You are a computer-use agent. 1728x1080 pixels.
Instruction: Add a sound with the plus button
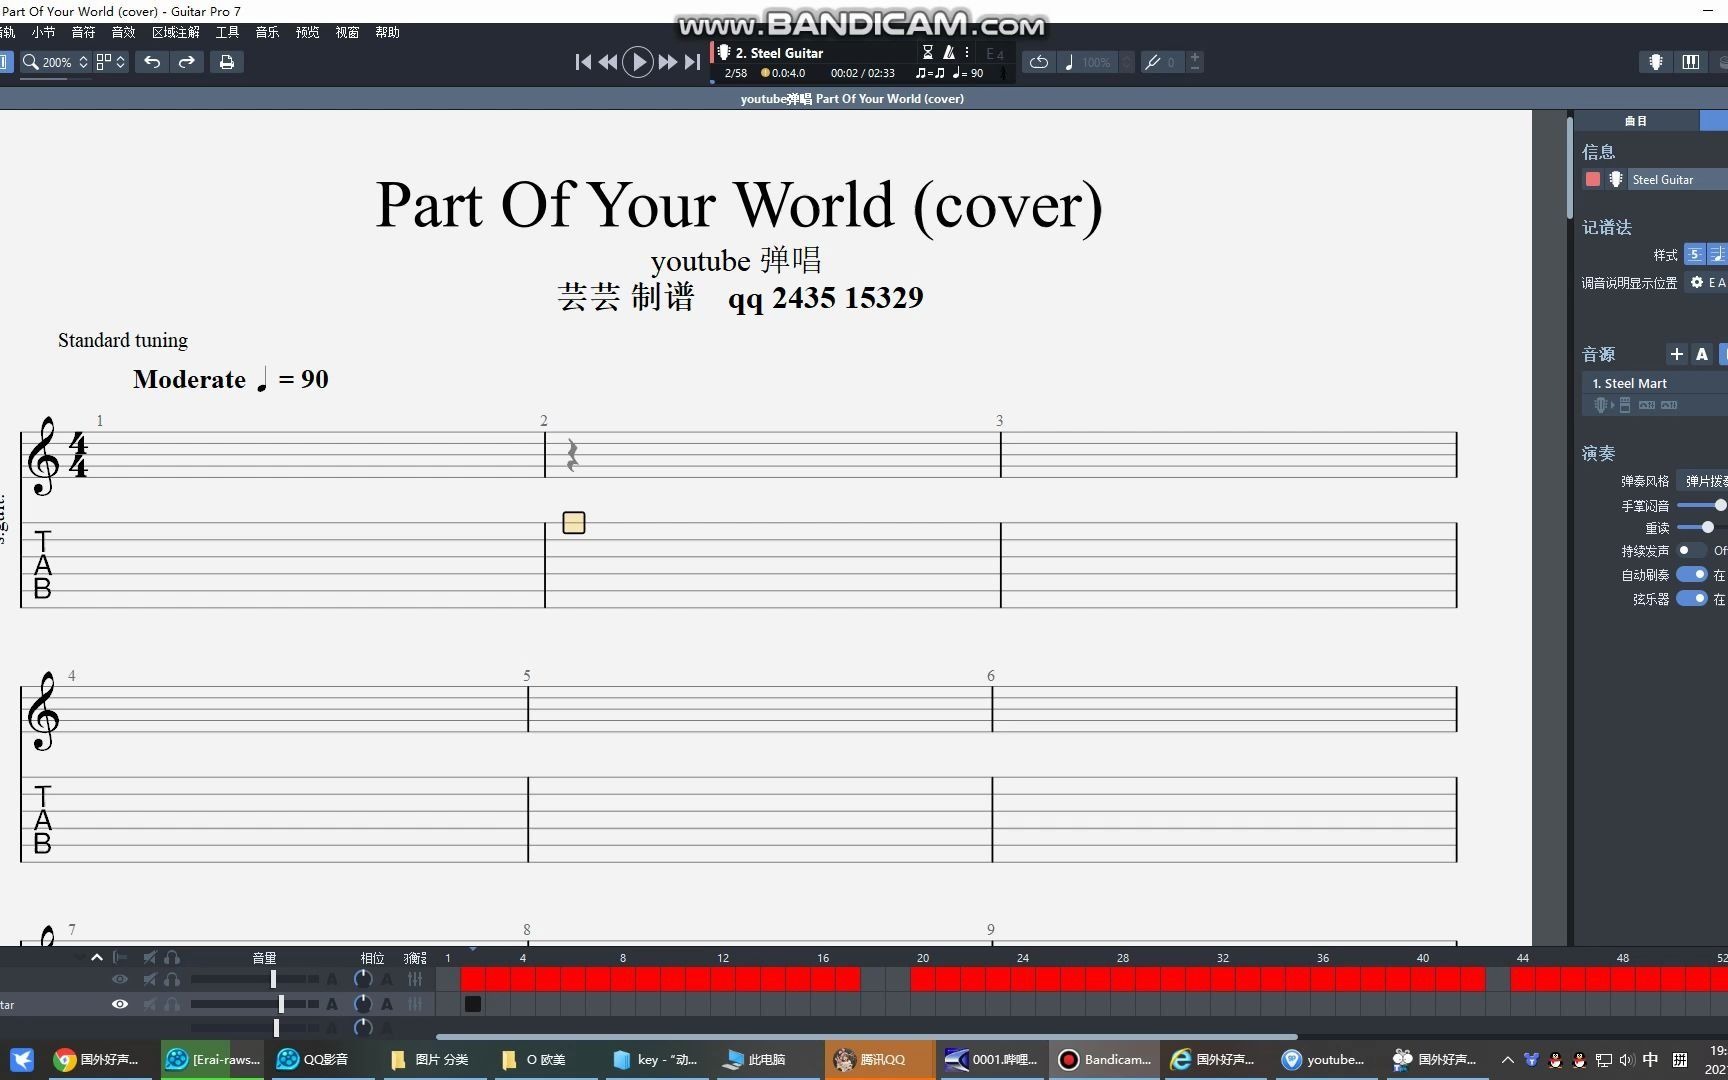tap(1677, 354)
